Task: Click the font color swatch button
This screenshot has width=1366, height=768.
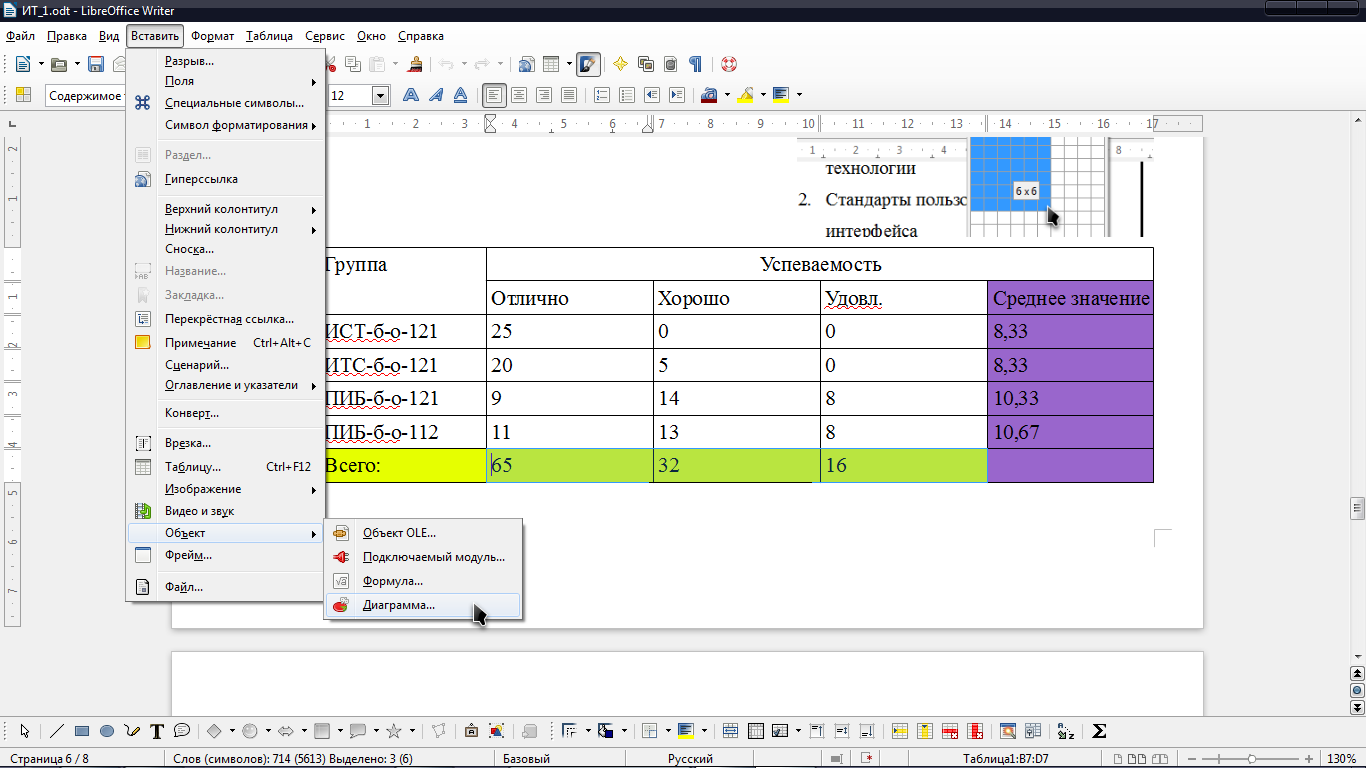Action: [709, 95]
